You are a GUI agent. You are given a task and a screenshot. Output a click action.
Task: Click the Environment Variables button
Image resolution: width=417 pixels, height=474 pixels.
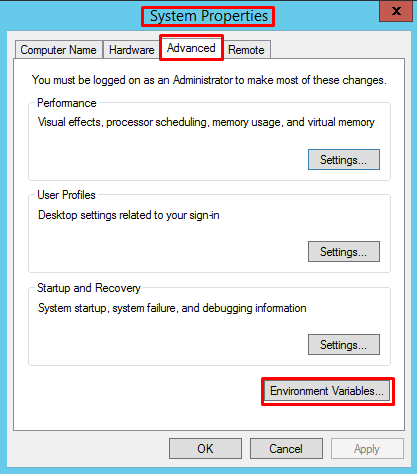[327, 391]
